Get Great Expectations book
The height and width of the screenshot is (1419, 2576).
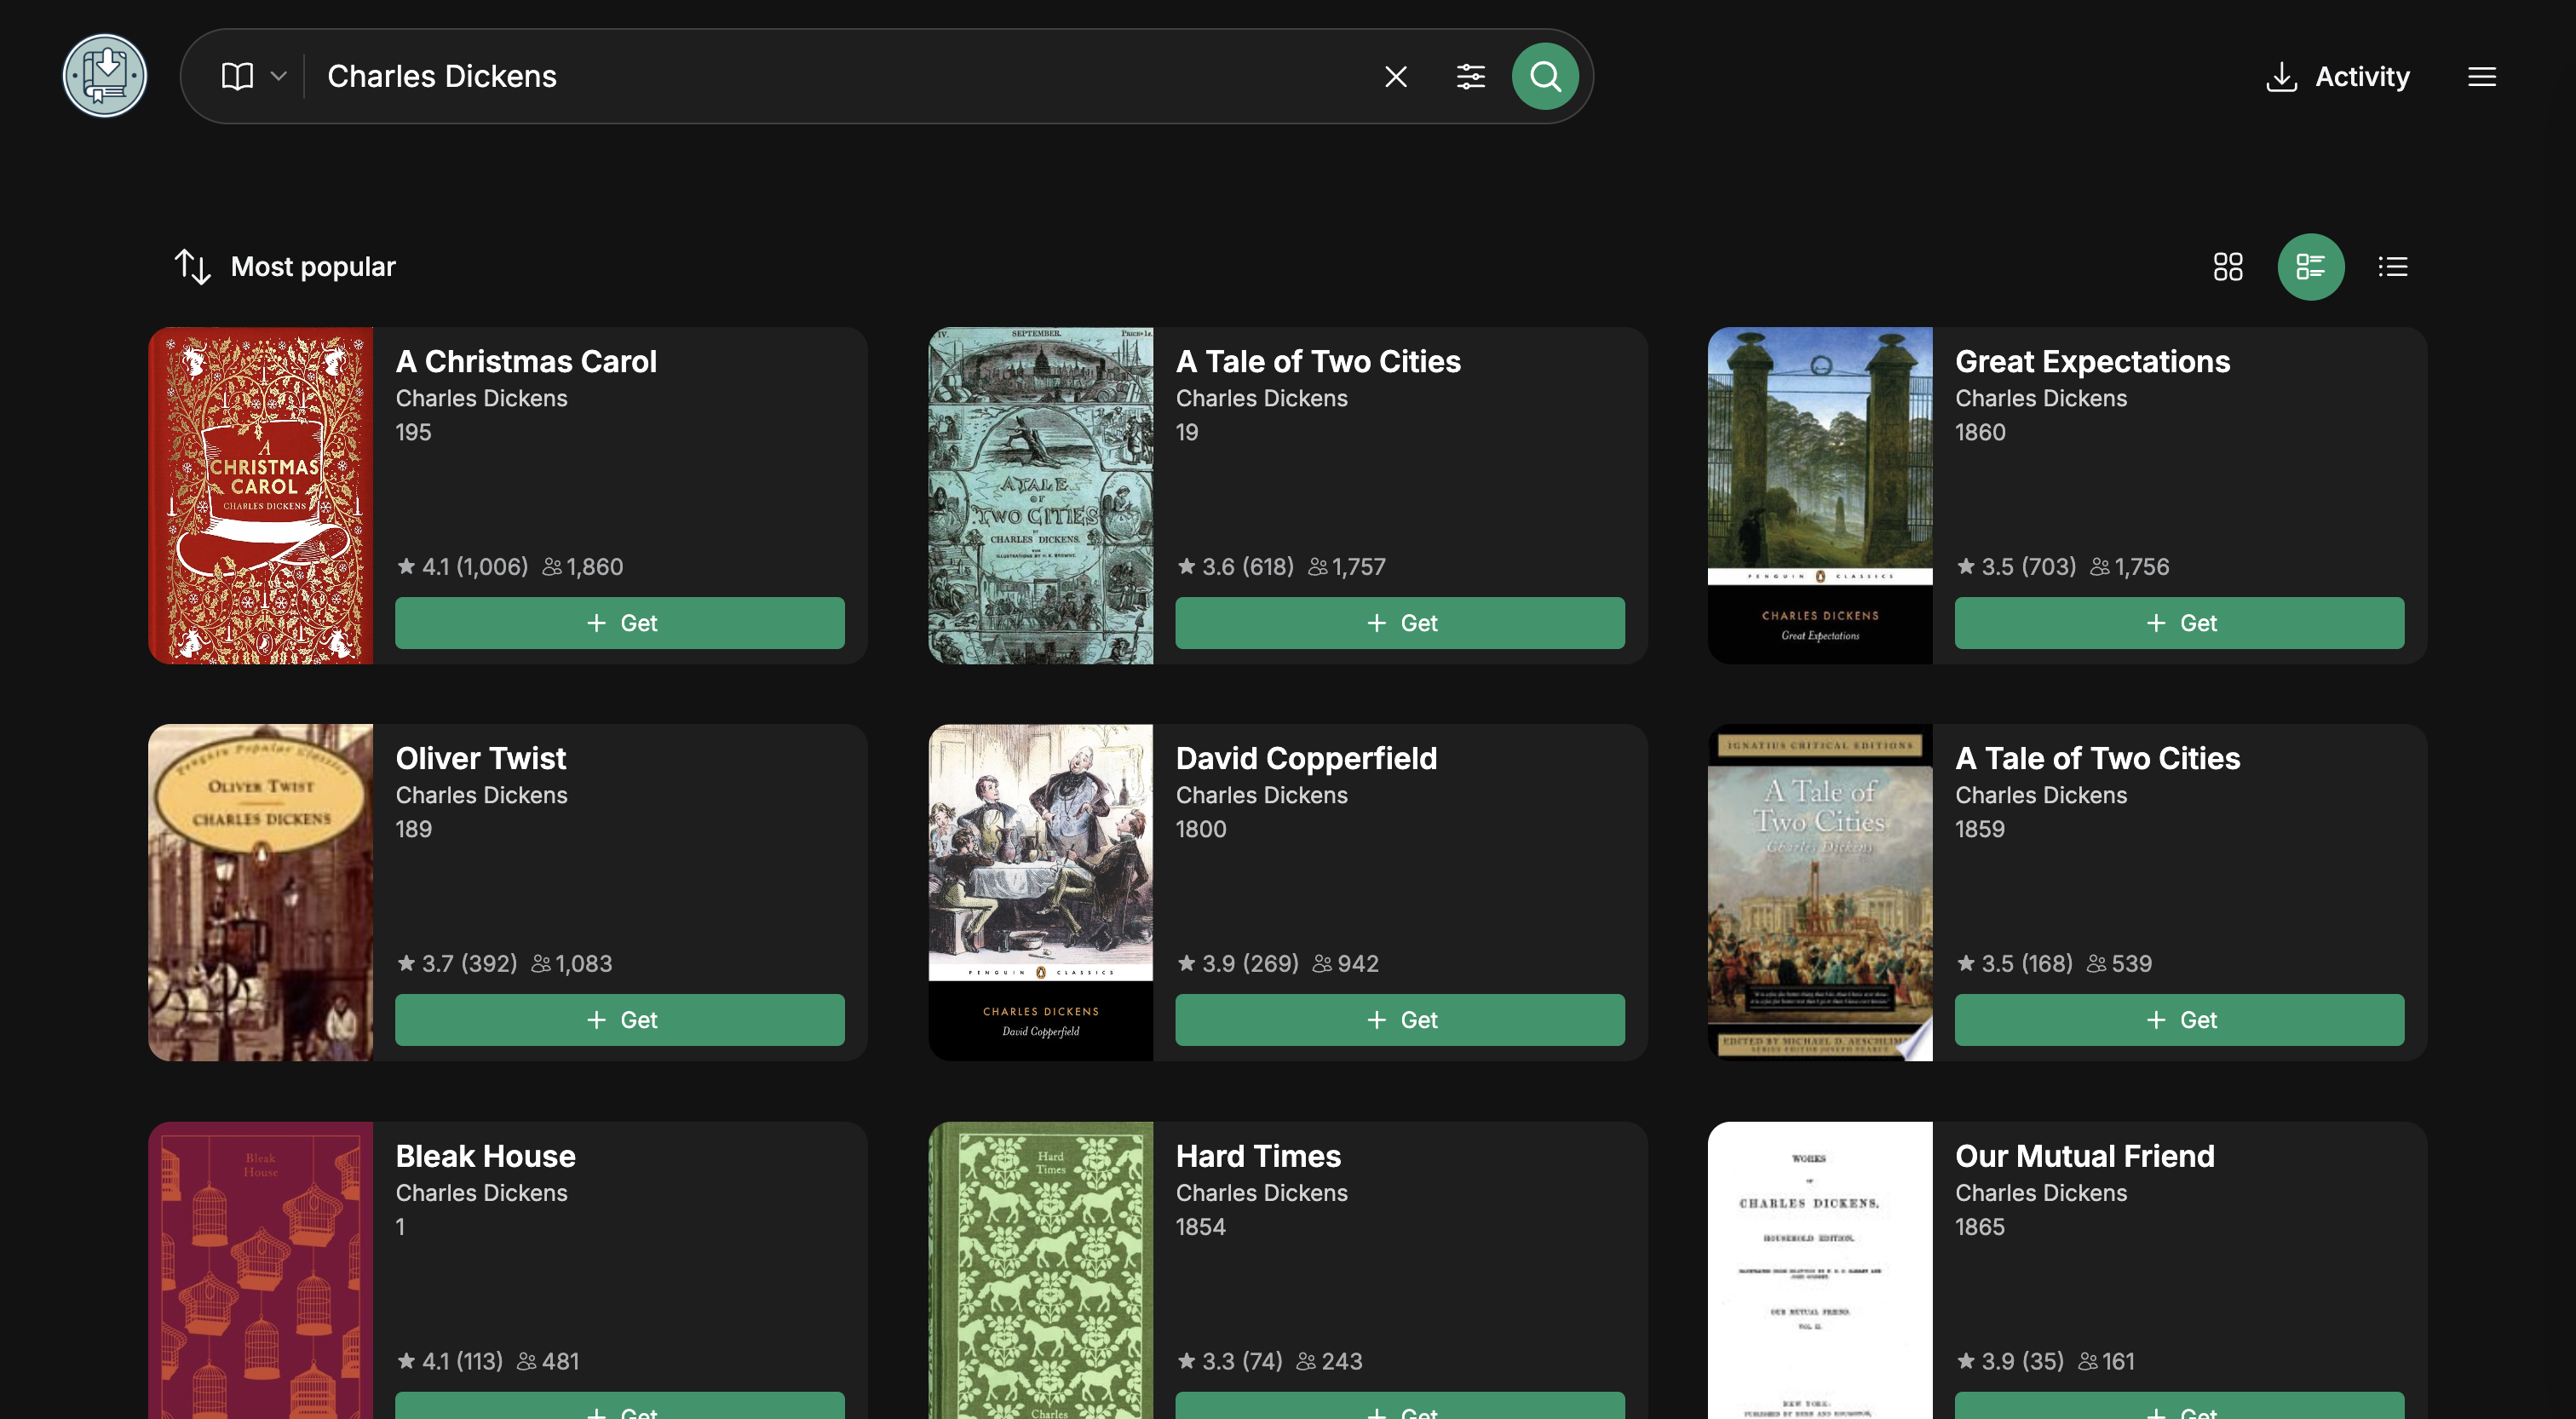2178,623
